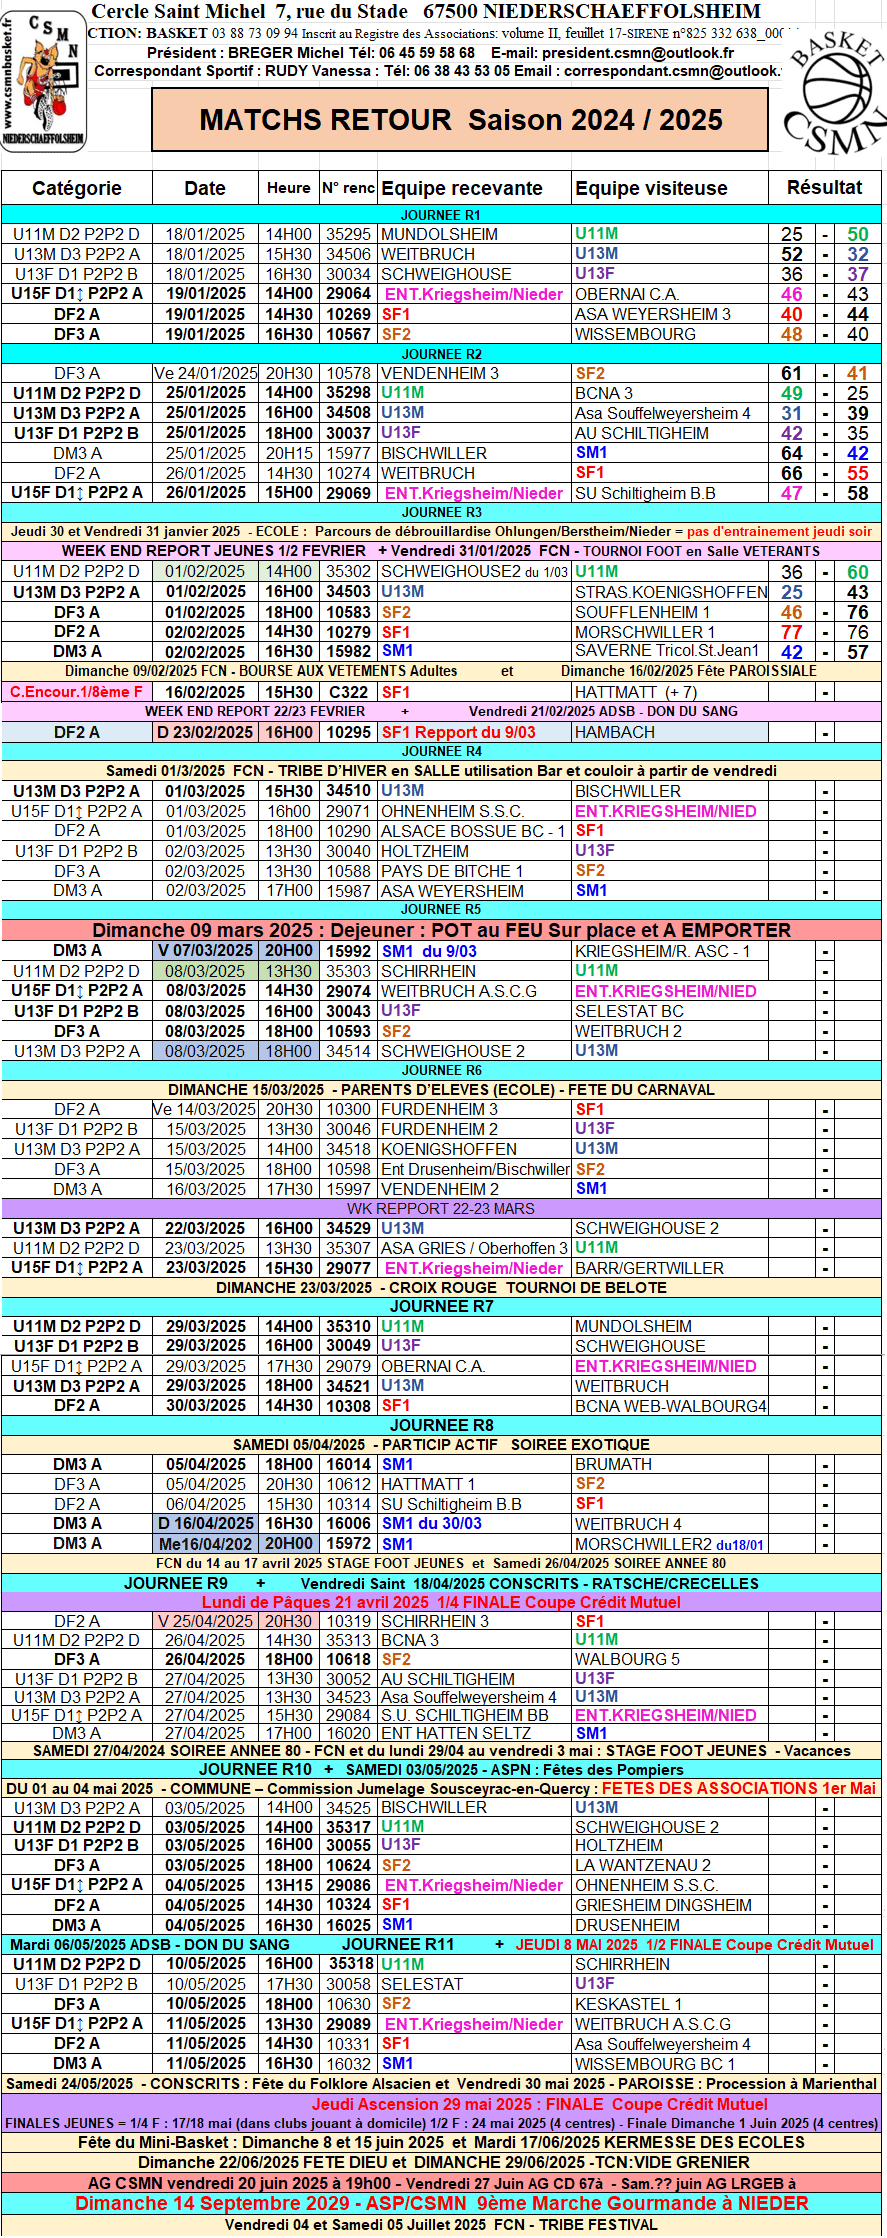Click the KESKASTEL 1 visitor cell
This screenshot has height=2238, width=887.
pyautogui.click(x=671, y=2004)
